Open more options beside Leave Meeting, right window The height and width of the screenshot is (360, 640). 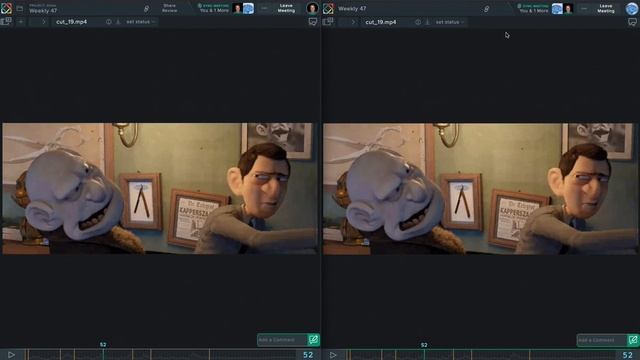(x=584, y=8)
